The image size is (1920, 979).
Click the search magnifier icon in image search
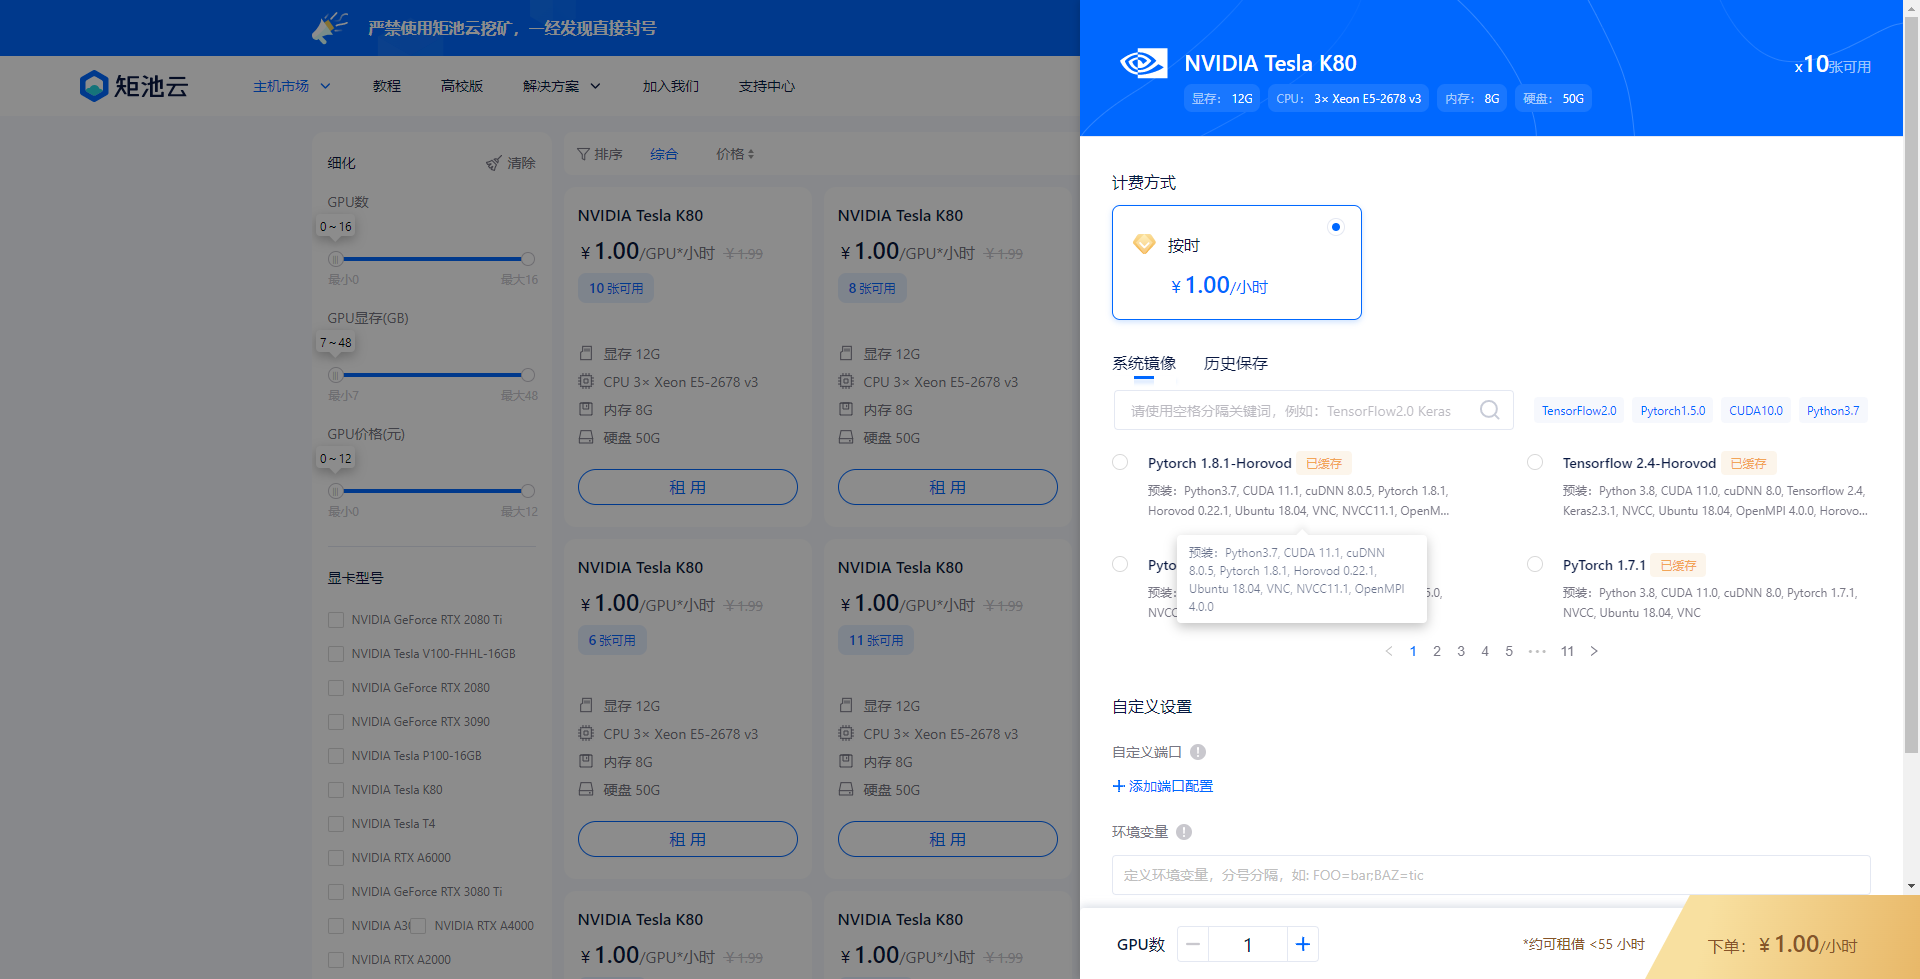click(x=1489, y=410)
